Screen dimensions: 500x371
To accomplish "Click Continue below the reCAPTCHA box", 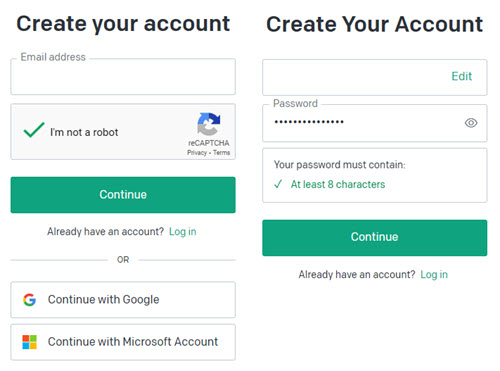I will pos(123,195).
